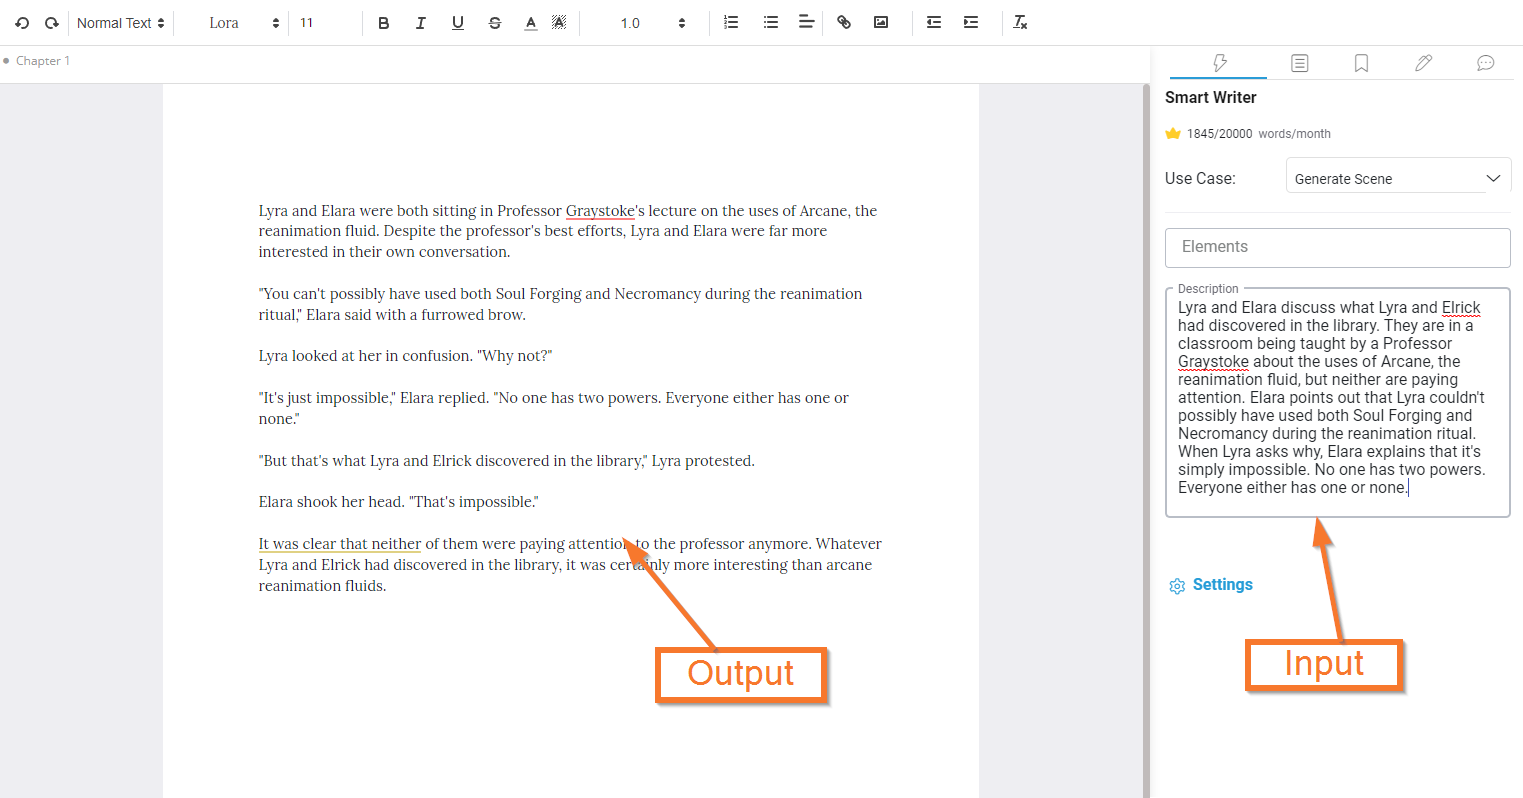Switch to the bookmark tab in sidebar
Viewport: 1523px width, 798px height.
tap(1361, 63)
